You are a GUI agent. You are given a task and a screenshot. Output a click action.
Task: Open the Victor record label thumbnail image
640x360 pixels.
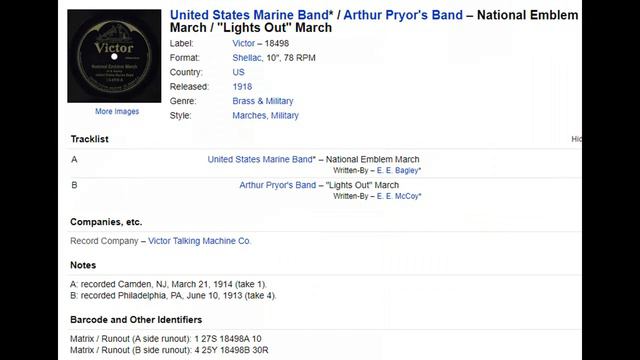(x=114, y=56)
